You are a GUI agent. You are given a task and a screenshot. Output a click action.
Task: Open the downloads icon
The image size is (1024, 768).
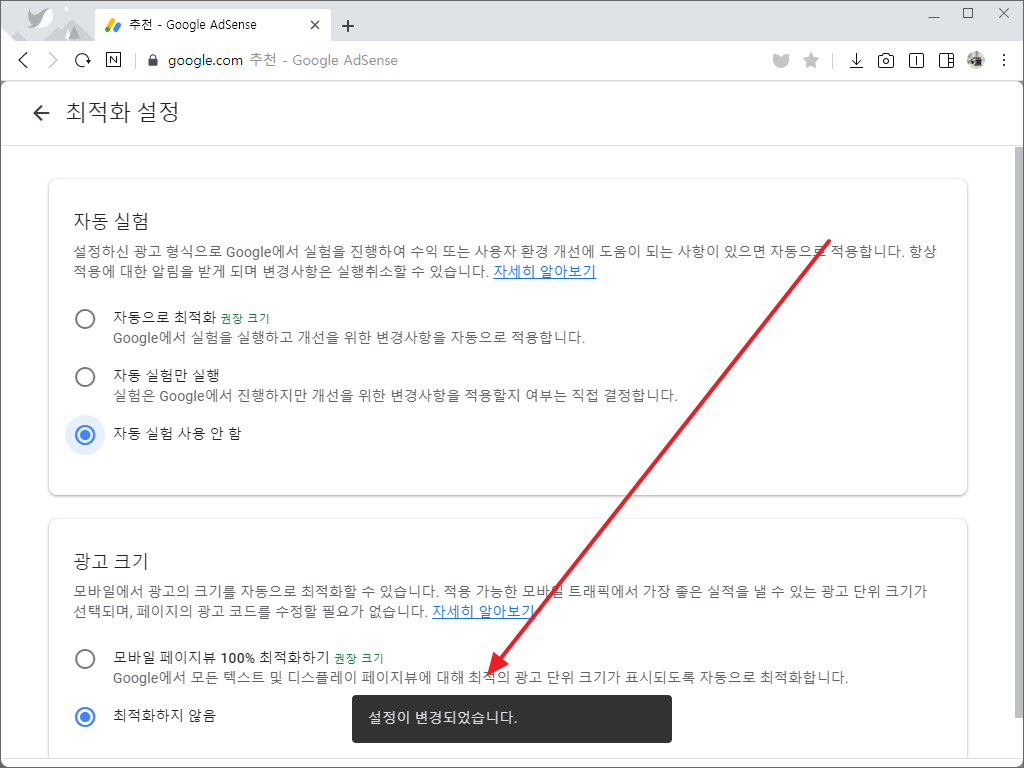[x=856, y=61]
